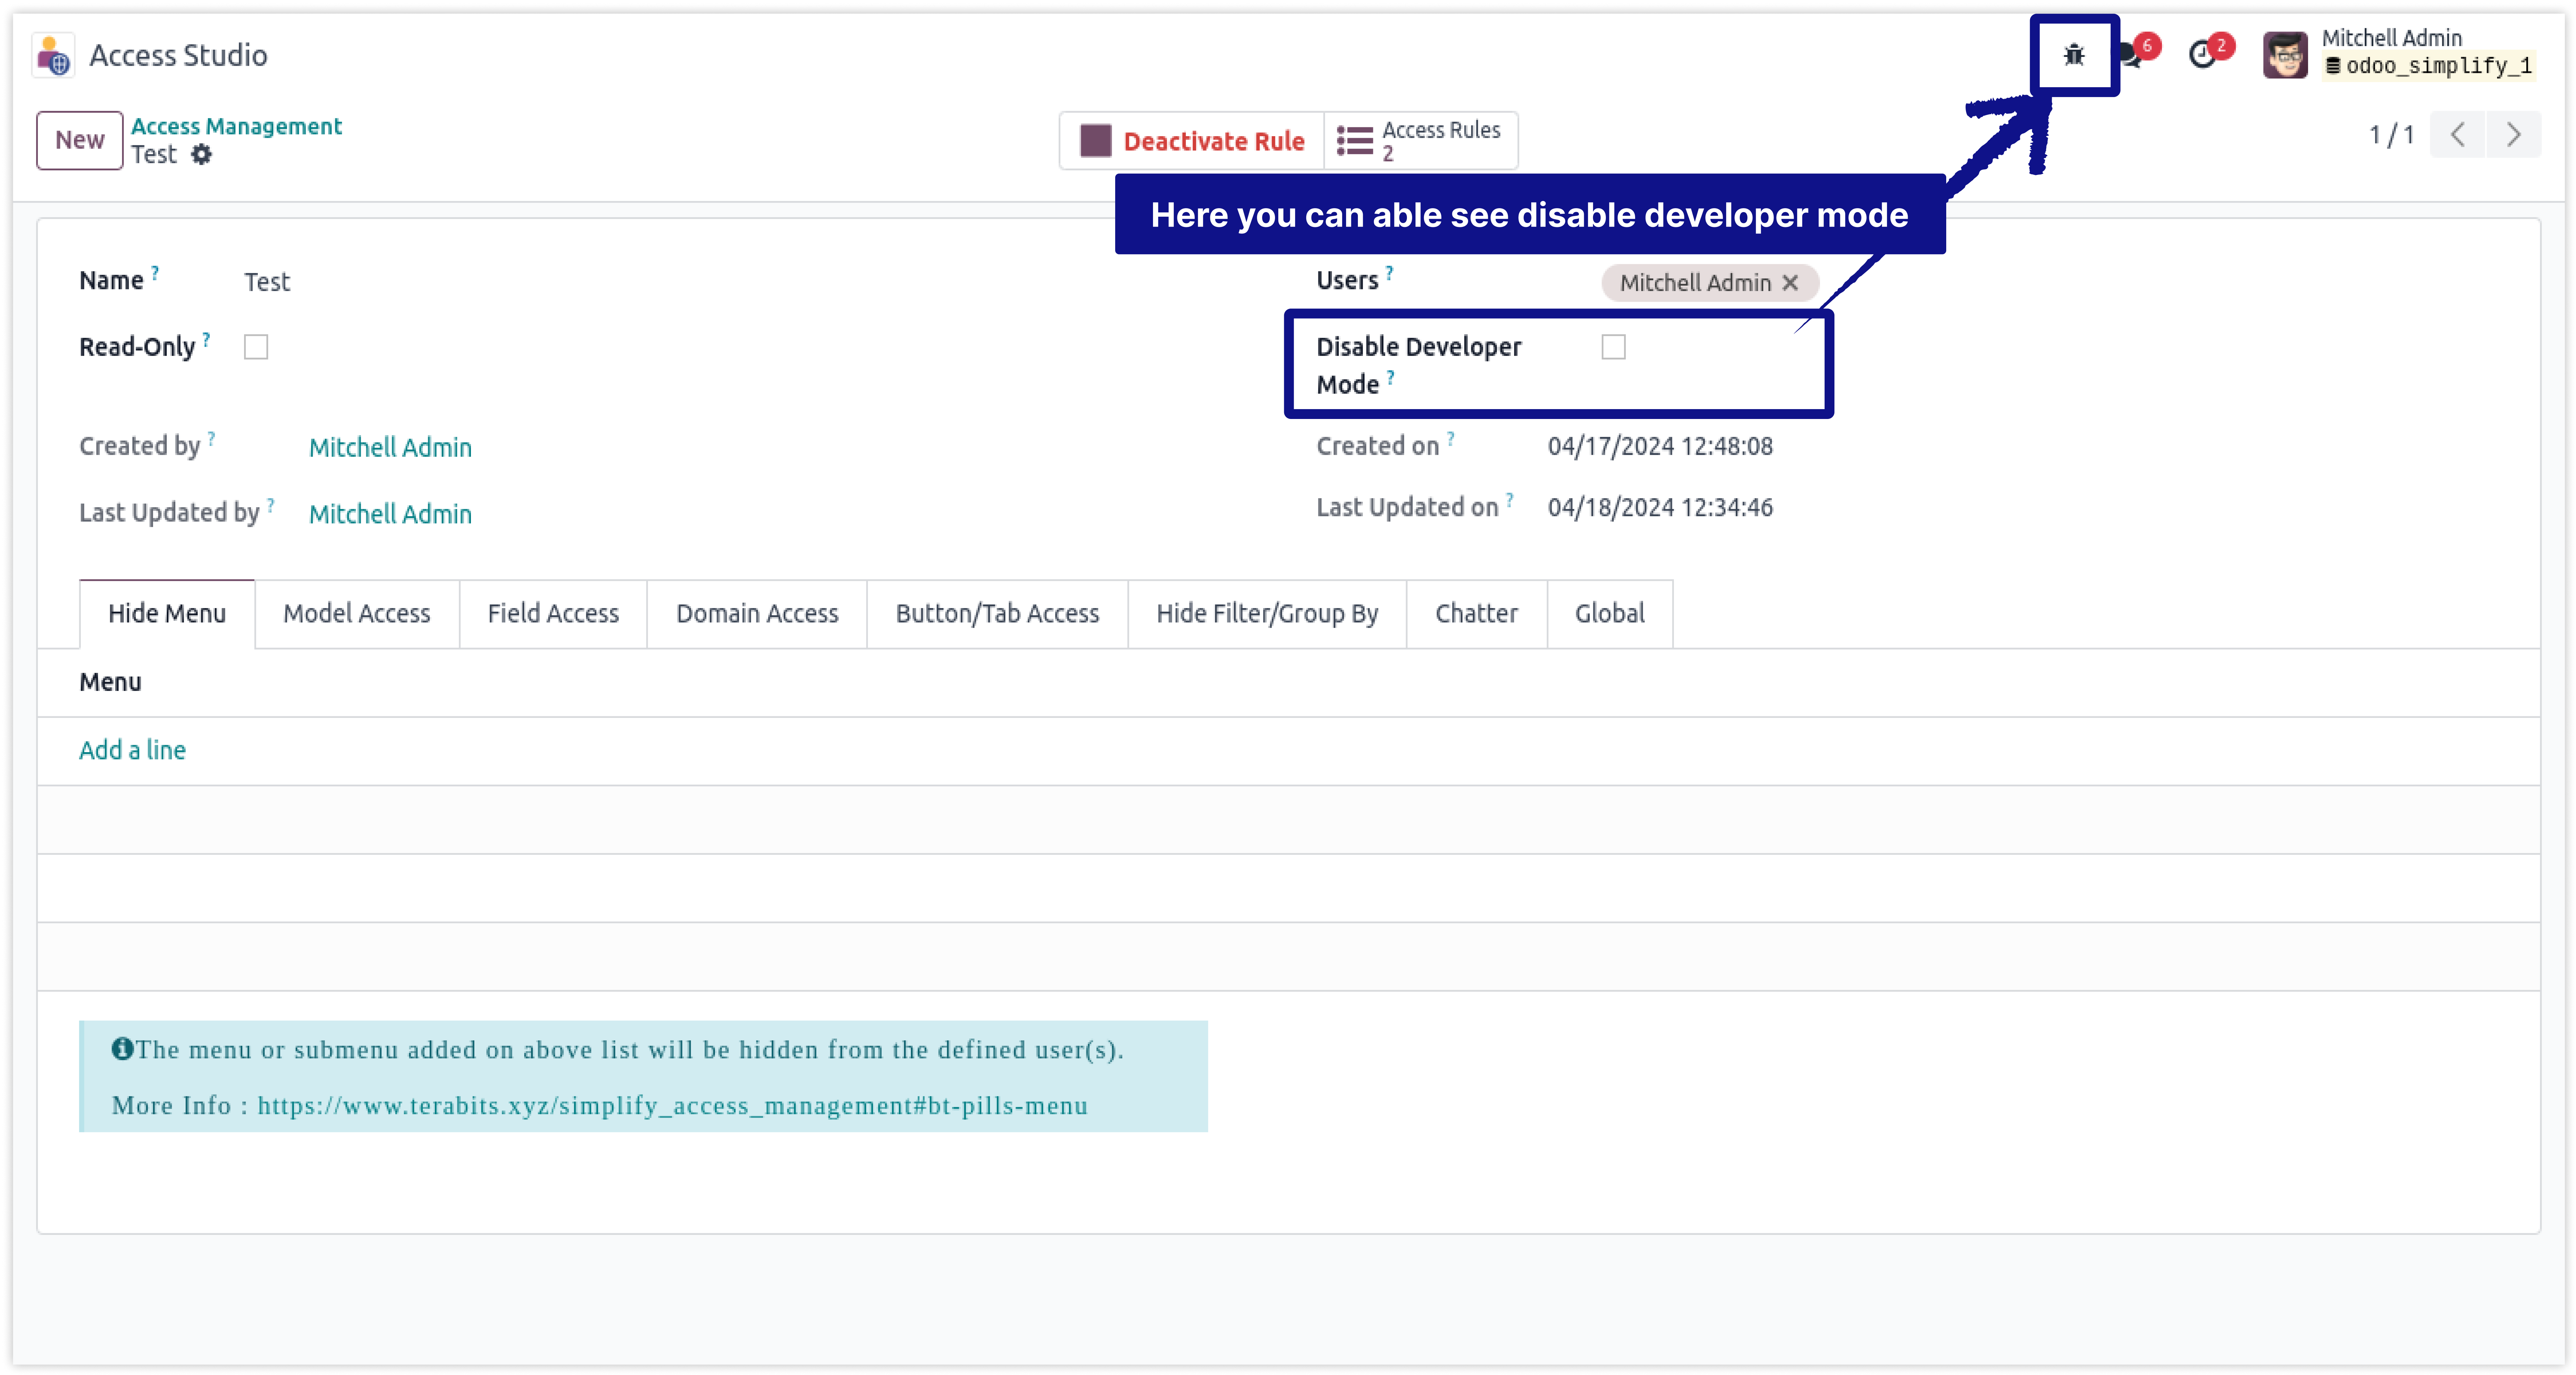Viewport: 2576px width, 1375px height.
Task: Open the terabits.xyz More Info URL
Action: 672,1106
